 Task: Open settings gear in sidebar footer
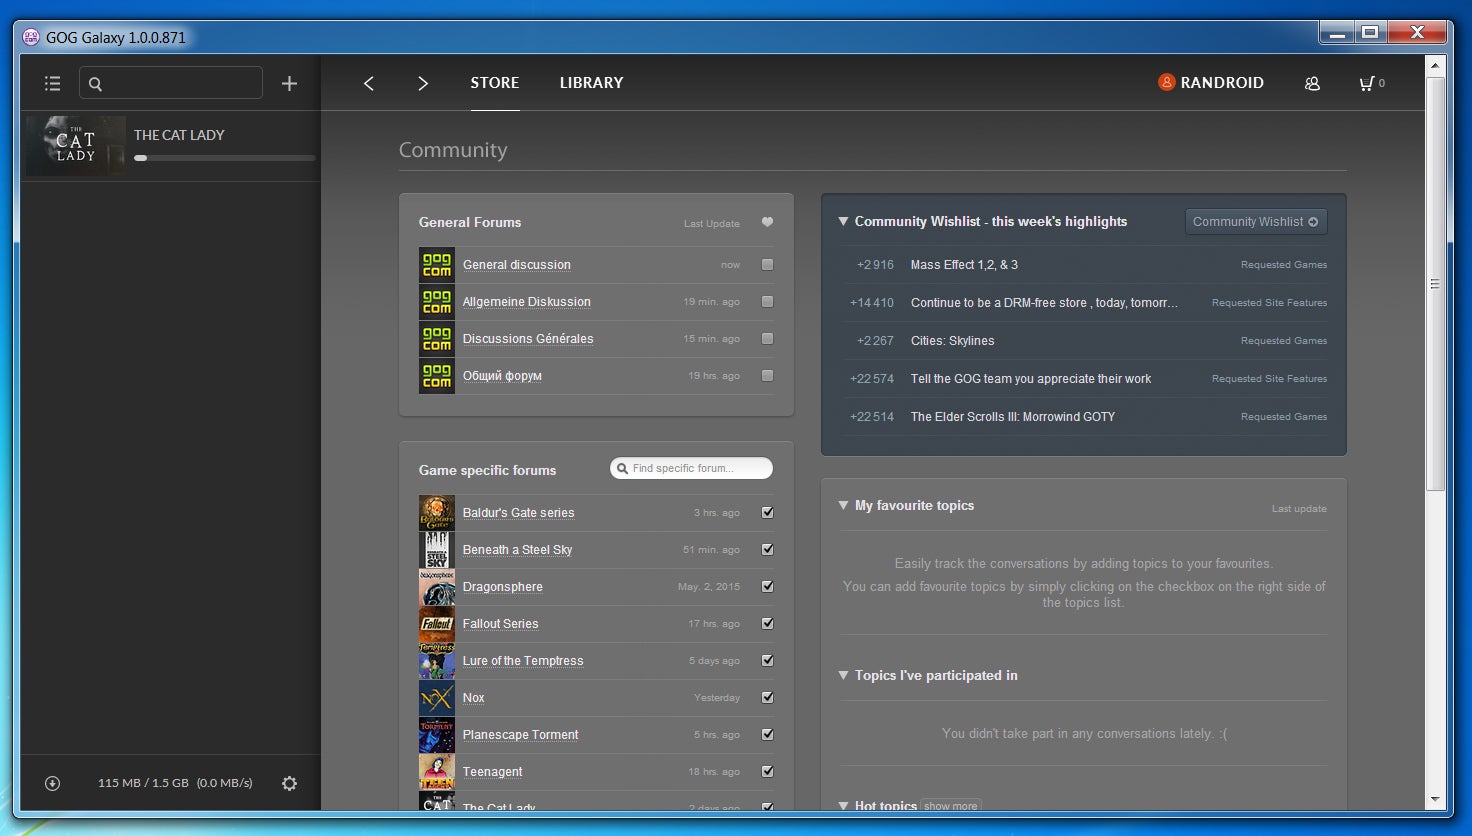tap(289, 784)
